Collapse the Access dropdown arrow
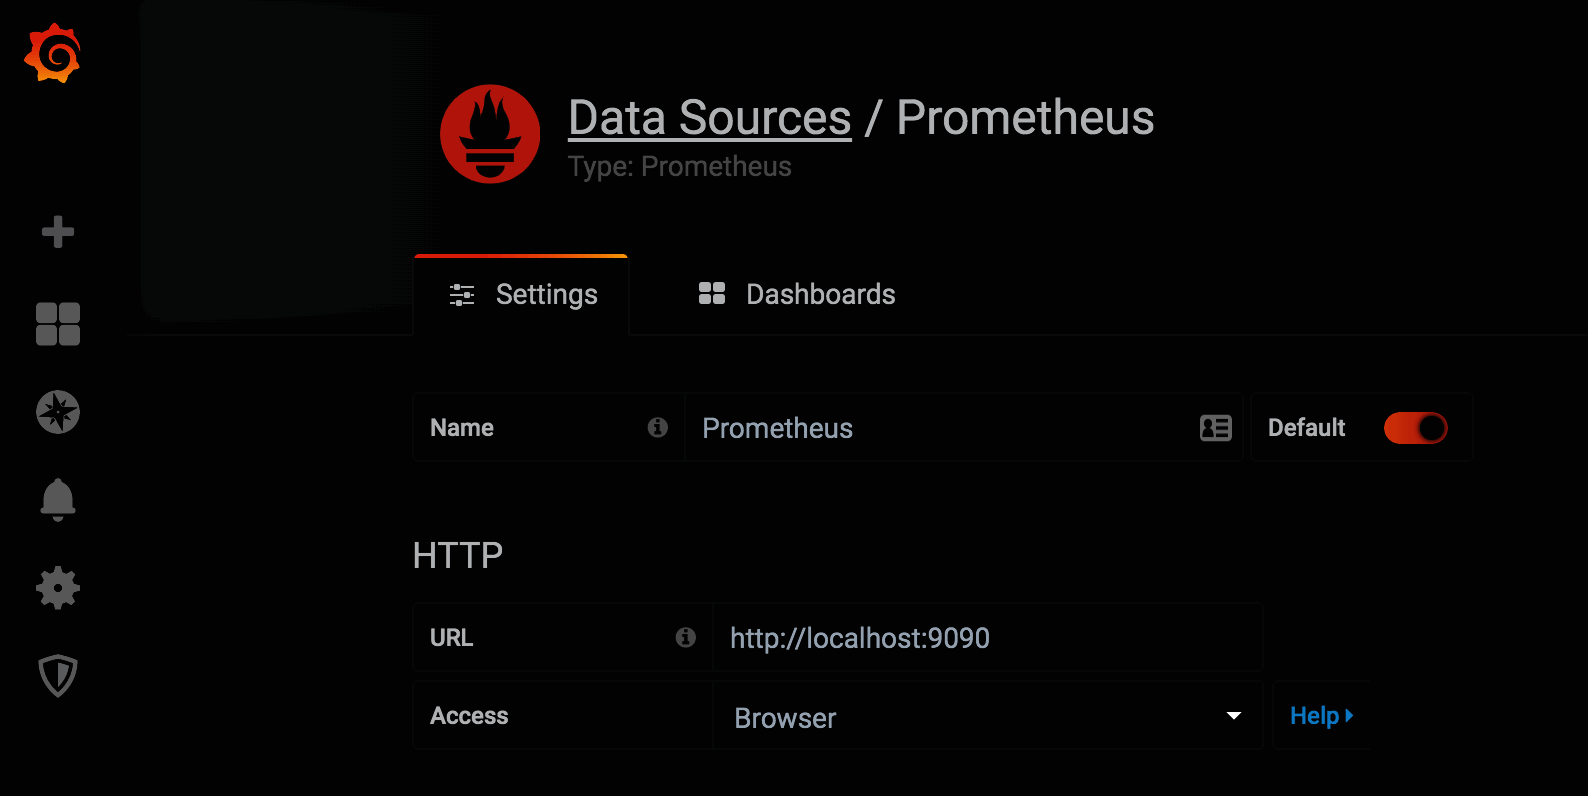This screenshot has height=796, width=1588. tap(1232, 716)
